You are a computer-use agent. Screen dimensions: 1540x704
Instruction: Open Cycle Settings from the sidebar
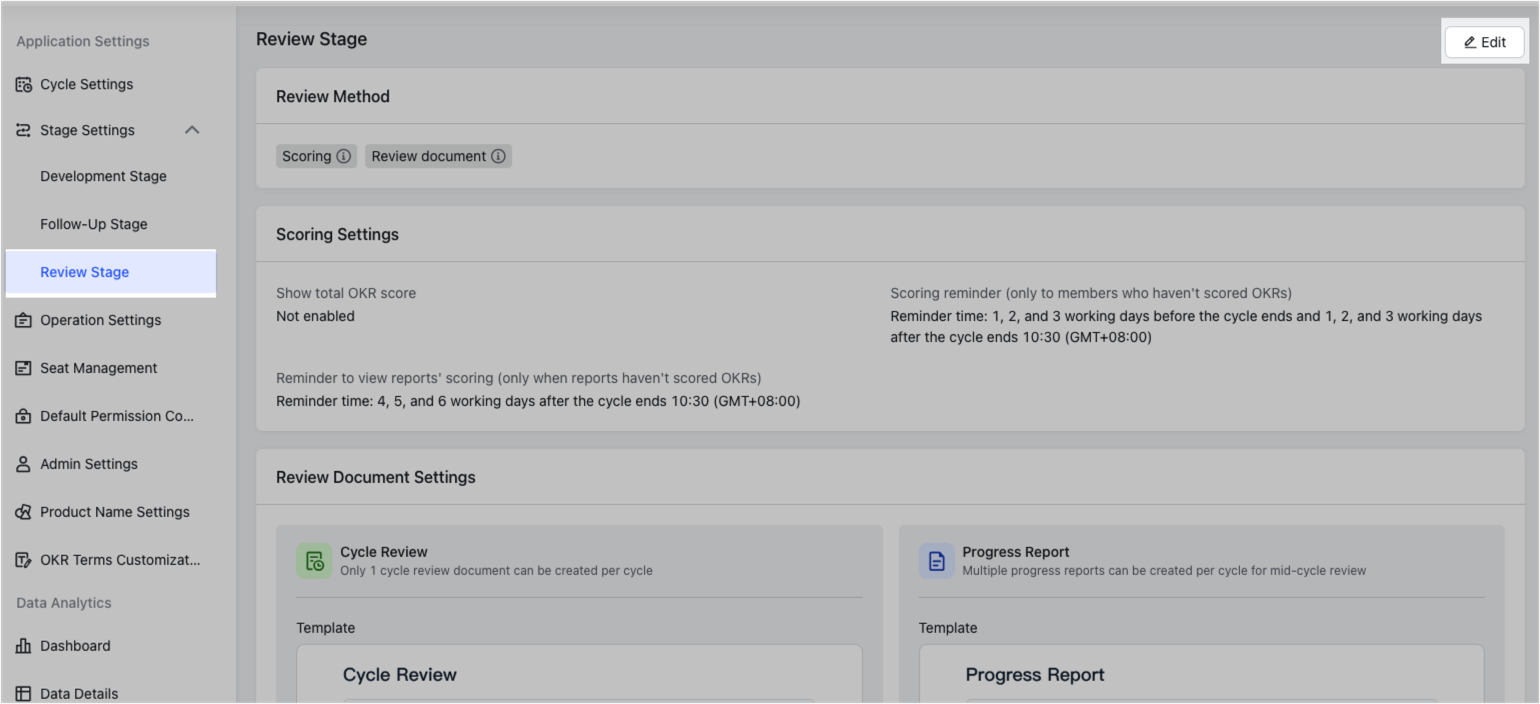[x=86, y=84]
